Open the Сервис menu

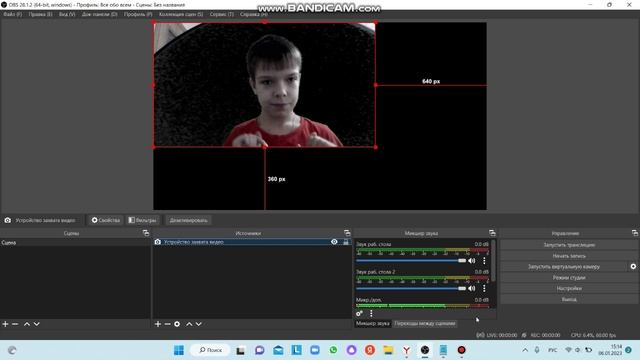click(222, 14)
